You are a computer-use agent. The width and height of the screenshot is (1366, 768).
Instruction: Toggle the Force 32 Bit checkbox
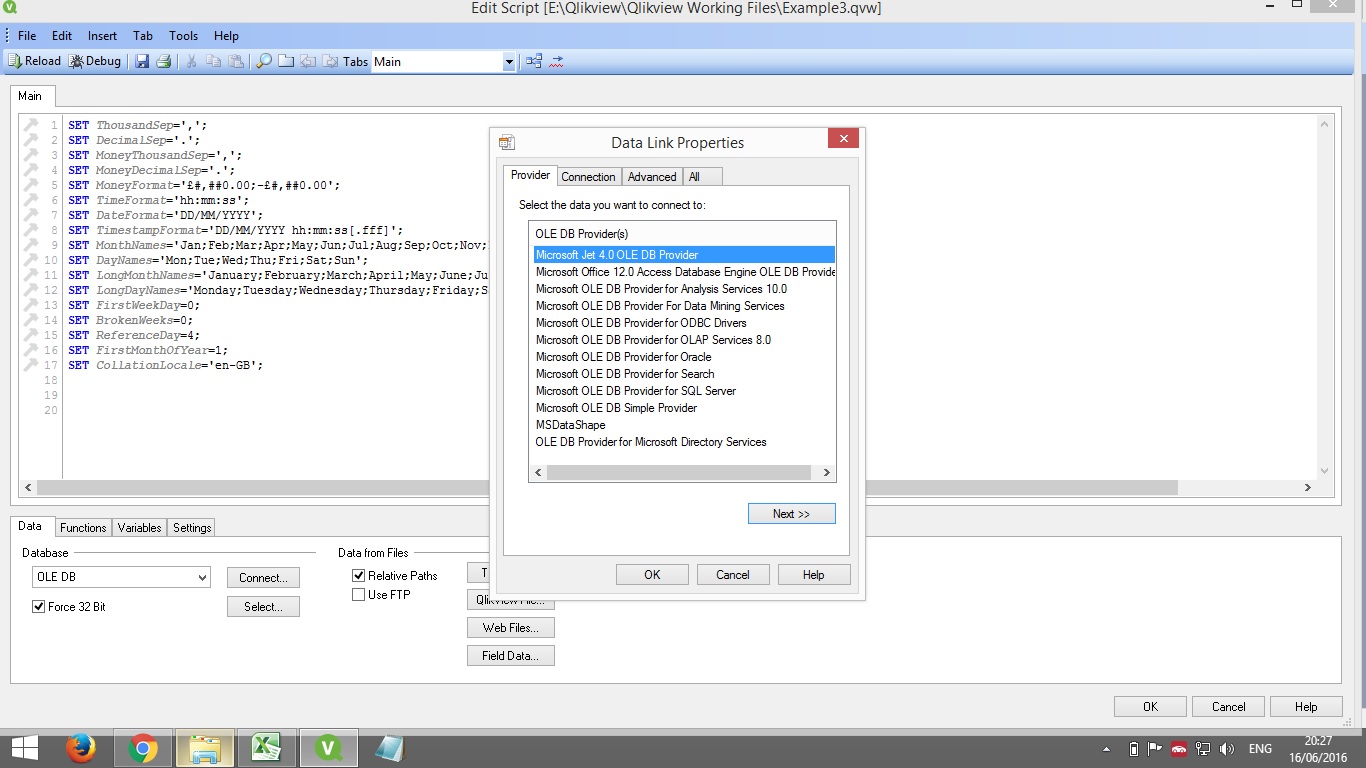39,607
